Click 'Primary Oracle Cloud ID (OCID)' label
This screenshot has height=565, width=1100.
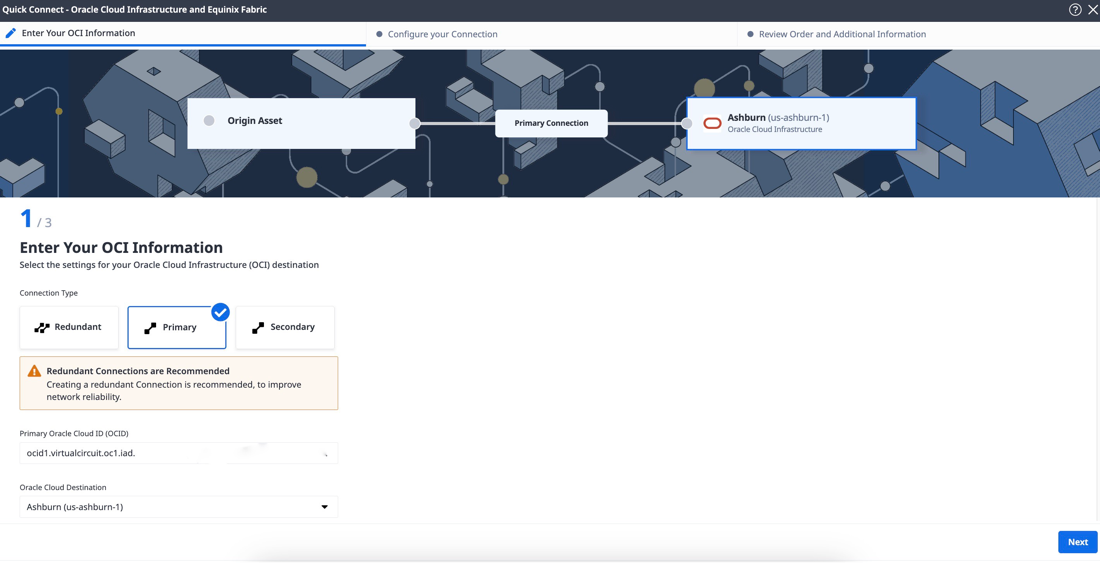pos(74,433)
